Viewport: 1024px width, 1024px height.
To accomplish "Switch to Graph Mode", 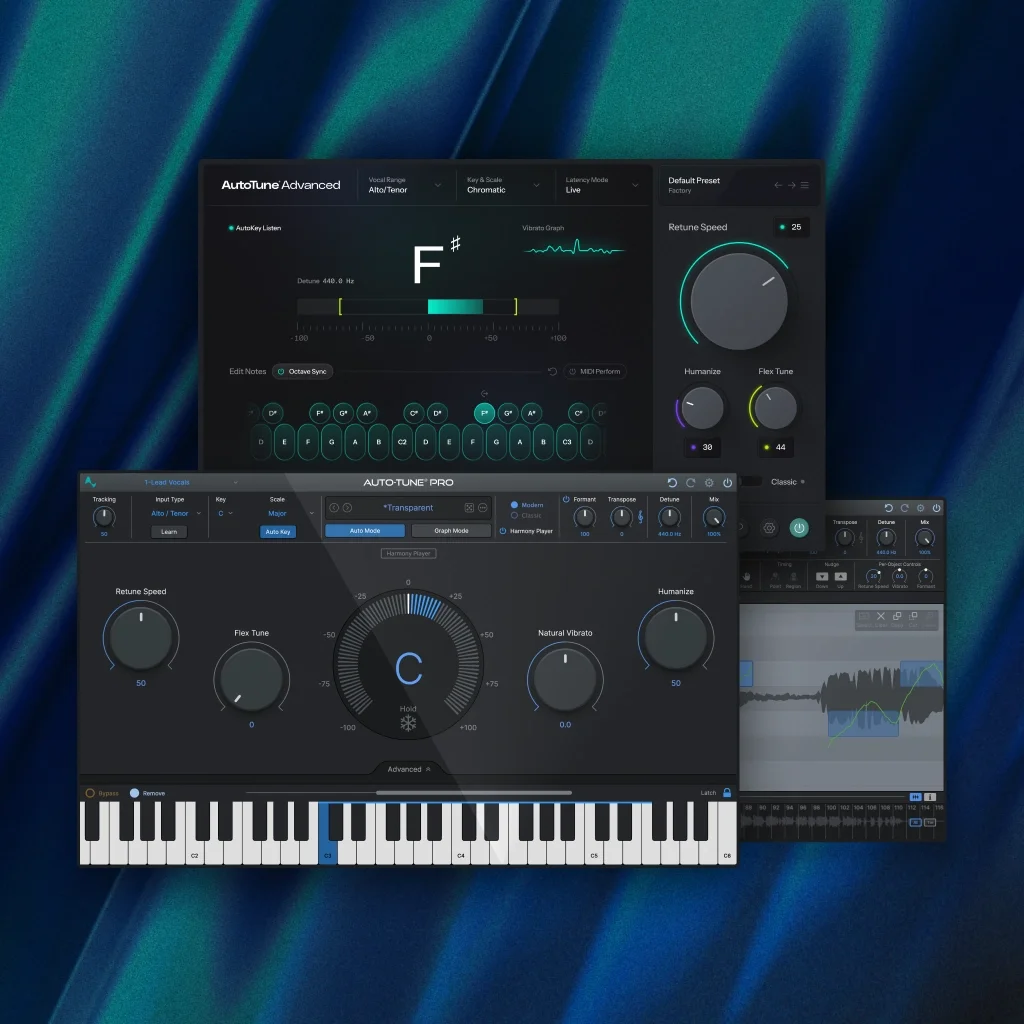I will pyautogui.click(x=451, y=530).
